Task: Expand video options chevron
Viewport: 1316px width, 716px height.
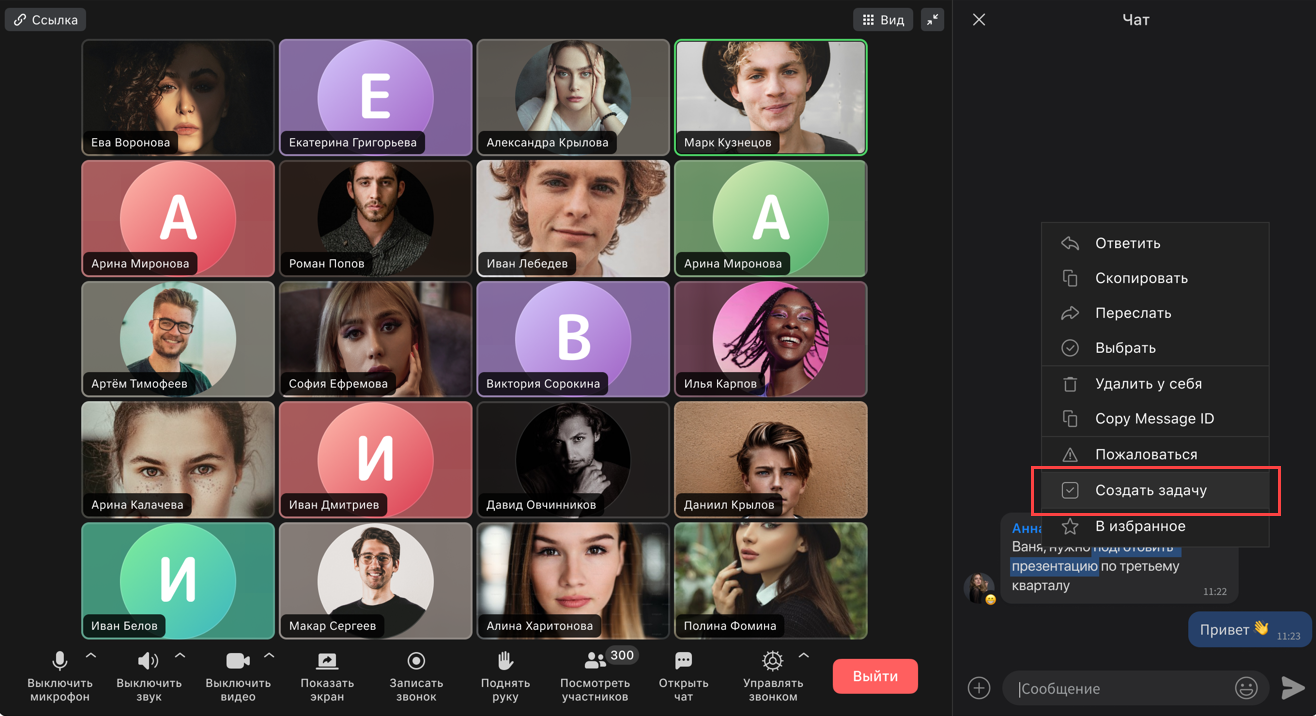Action: tap(269, 656)
